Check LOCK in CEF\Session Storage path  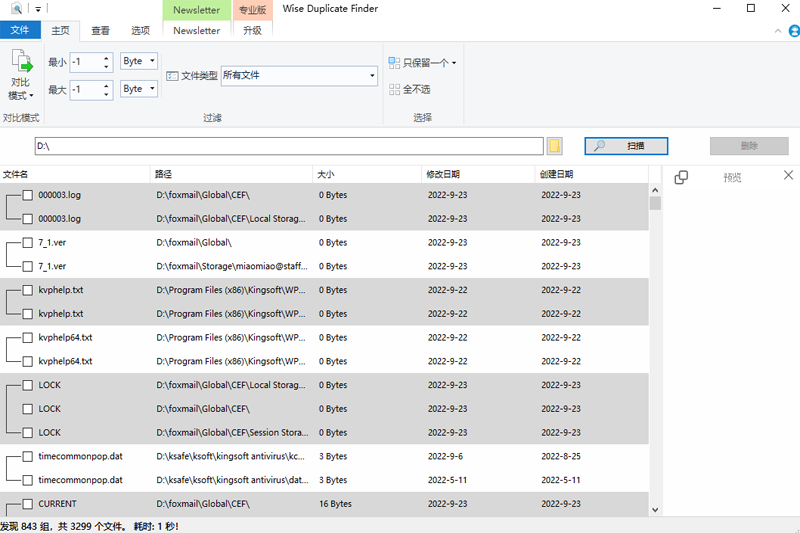click(x=28, y=433)
